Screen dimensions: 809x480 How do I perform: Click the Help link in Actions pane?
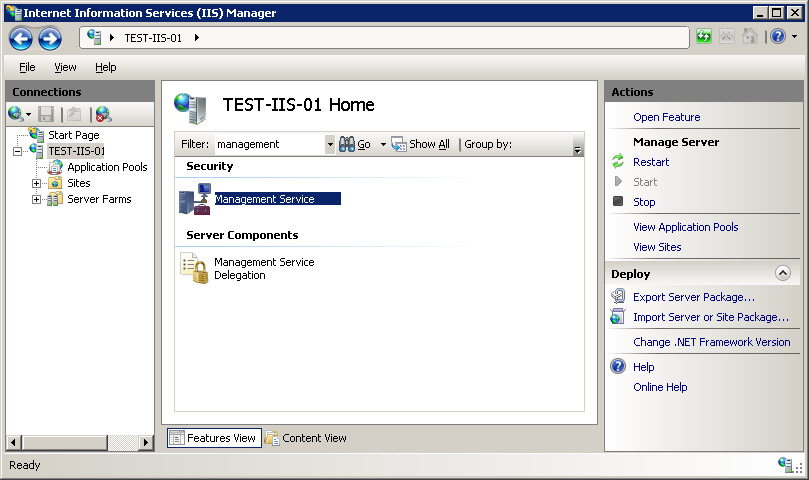click(643, 367)
